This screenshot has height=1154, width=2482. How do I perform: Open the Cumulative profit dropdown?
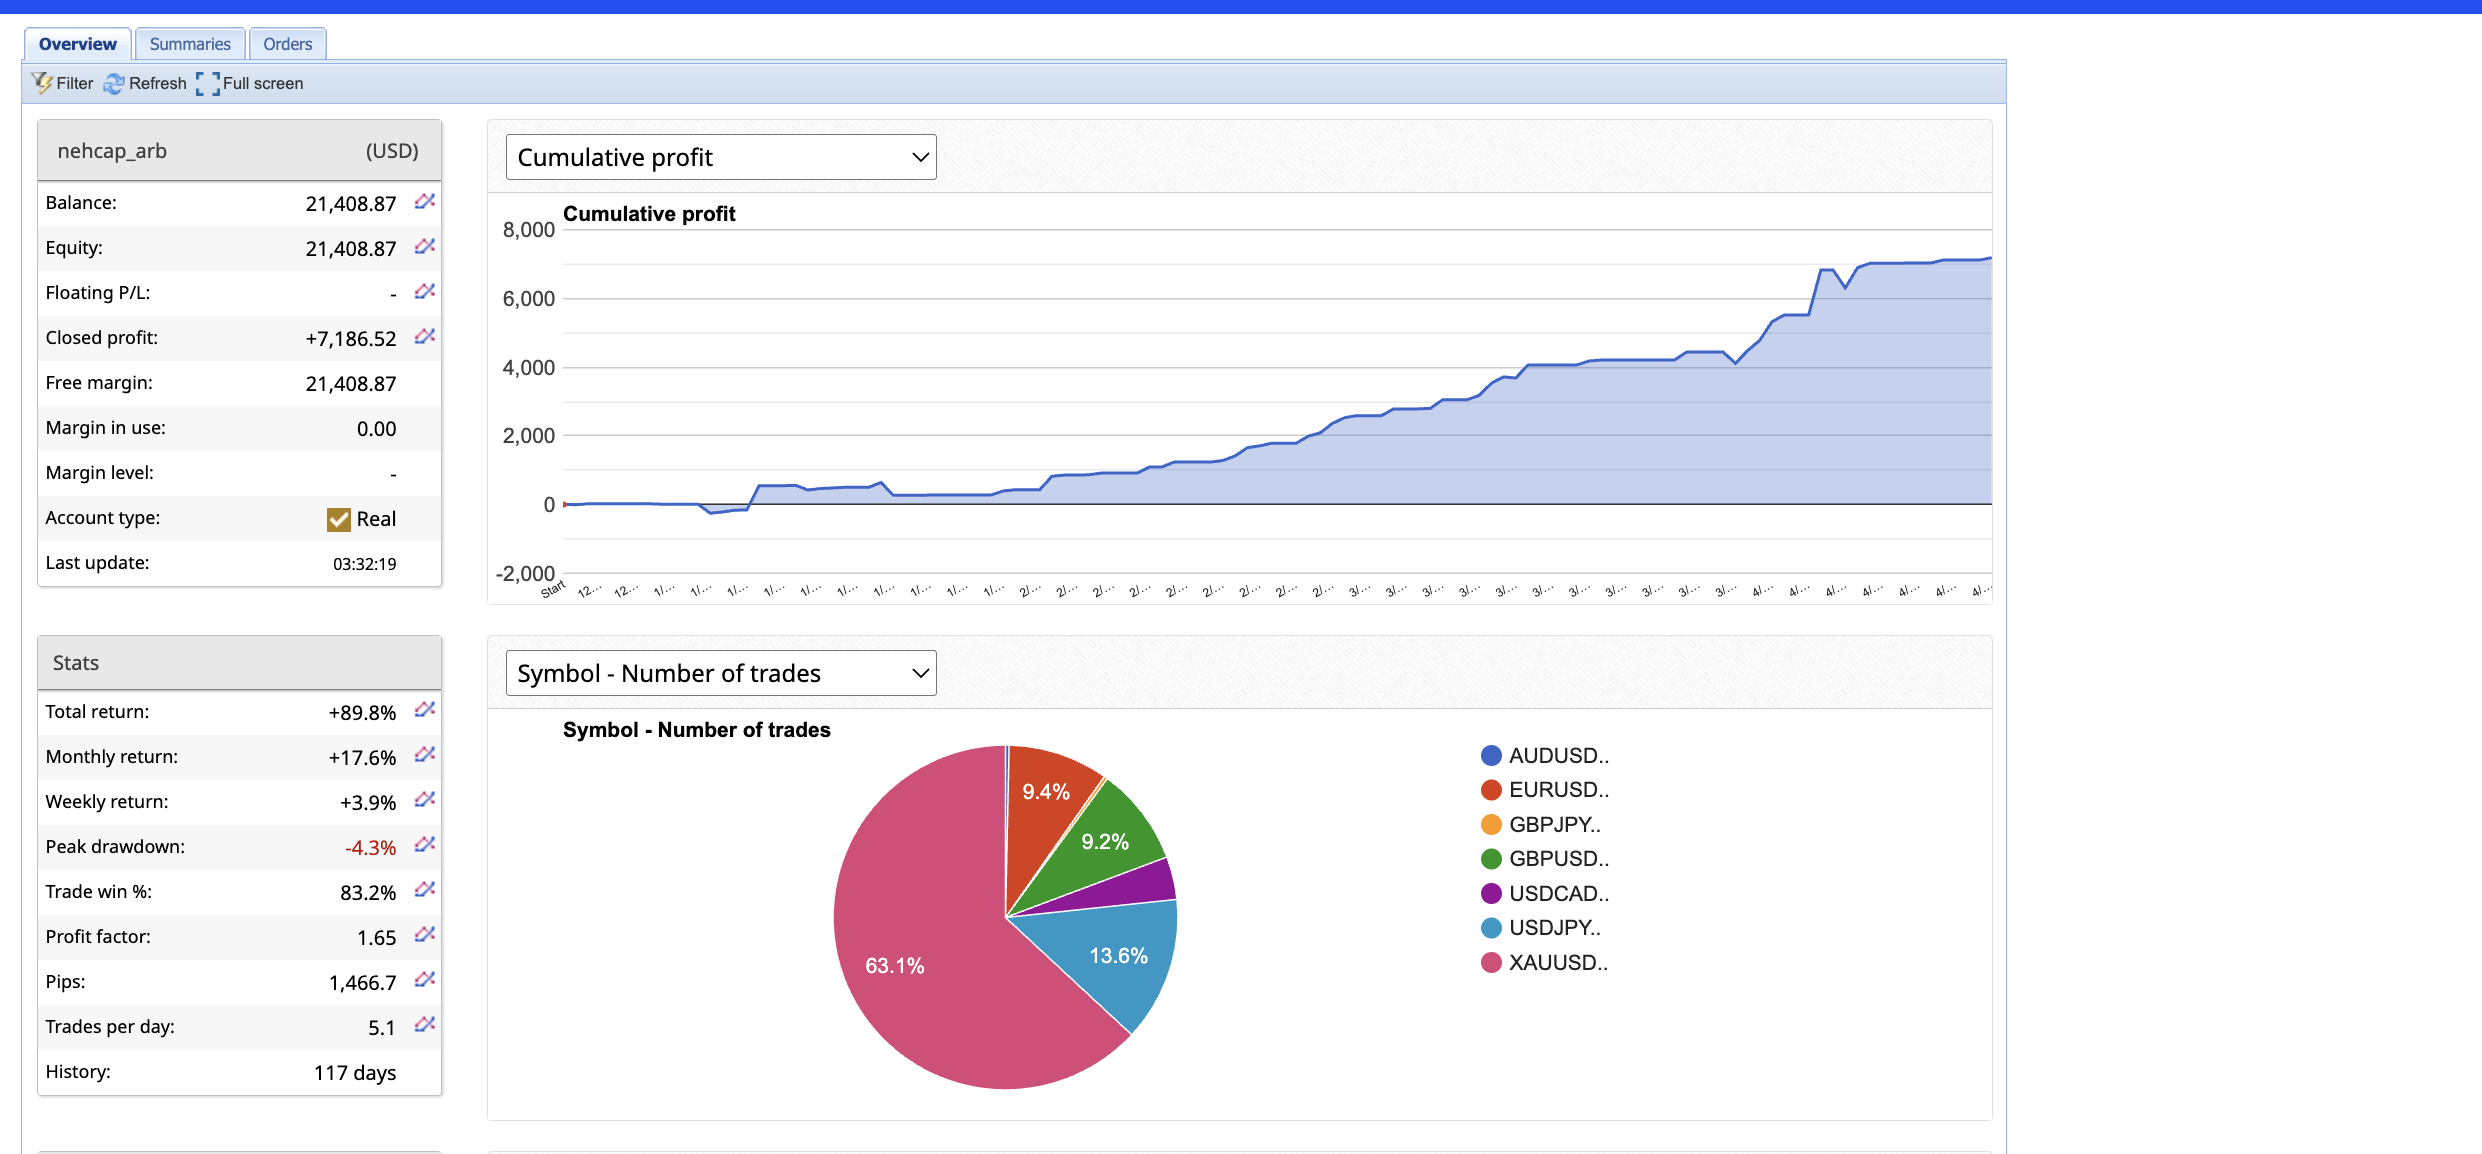pos(721,157)
